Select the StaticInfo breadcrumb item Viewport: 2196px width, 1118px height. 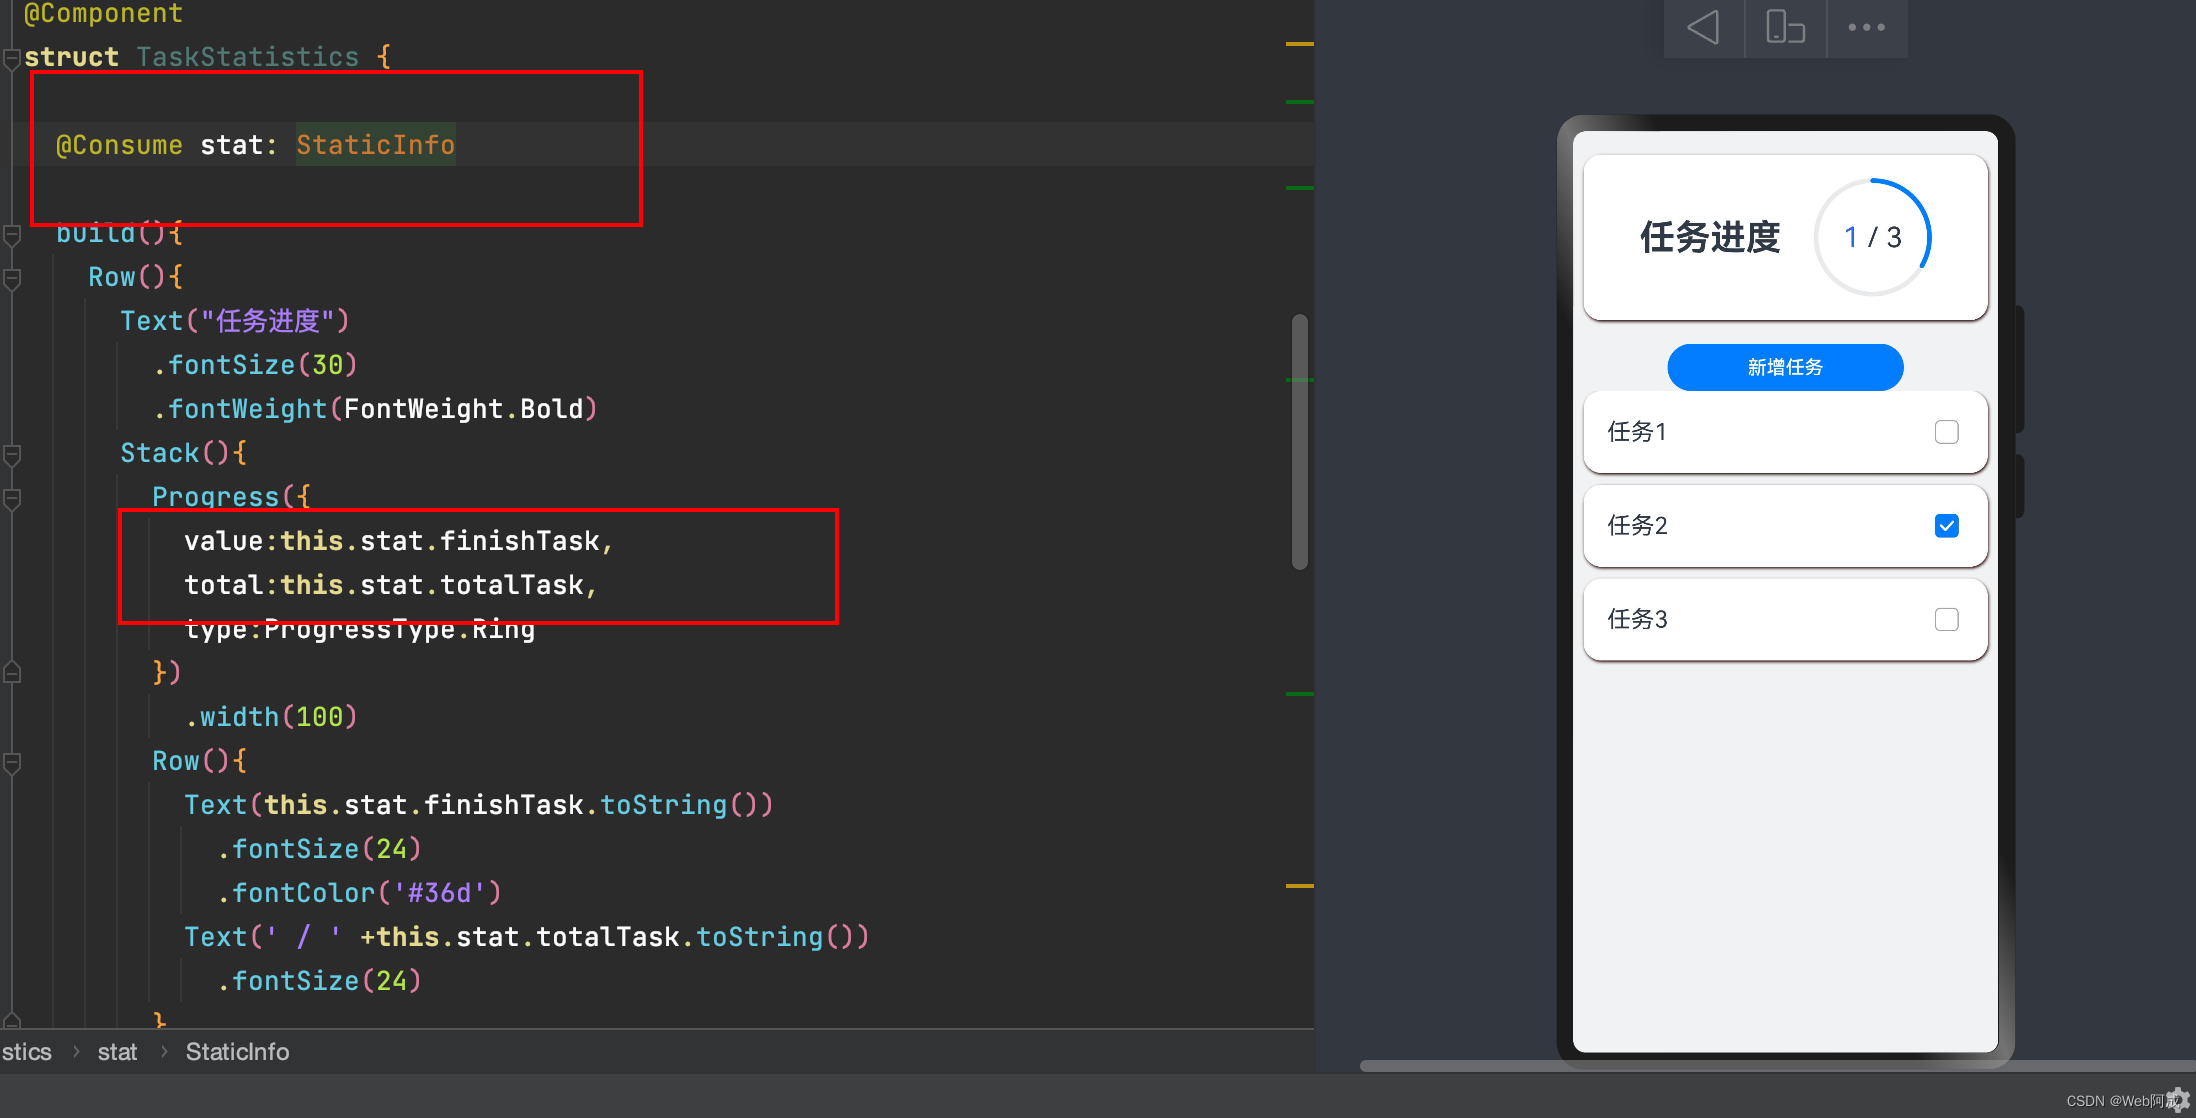click(x=237, y=1052)
